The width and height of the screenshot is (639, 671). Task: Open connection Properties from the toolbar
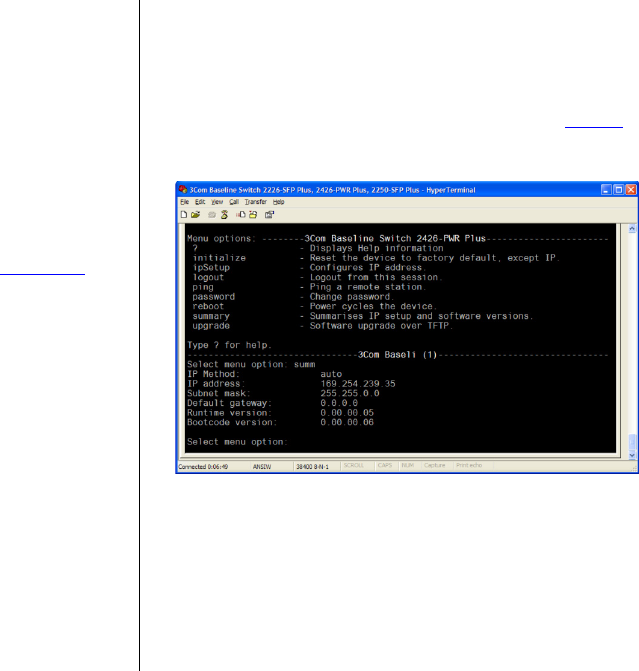coord(269,214)
